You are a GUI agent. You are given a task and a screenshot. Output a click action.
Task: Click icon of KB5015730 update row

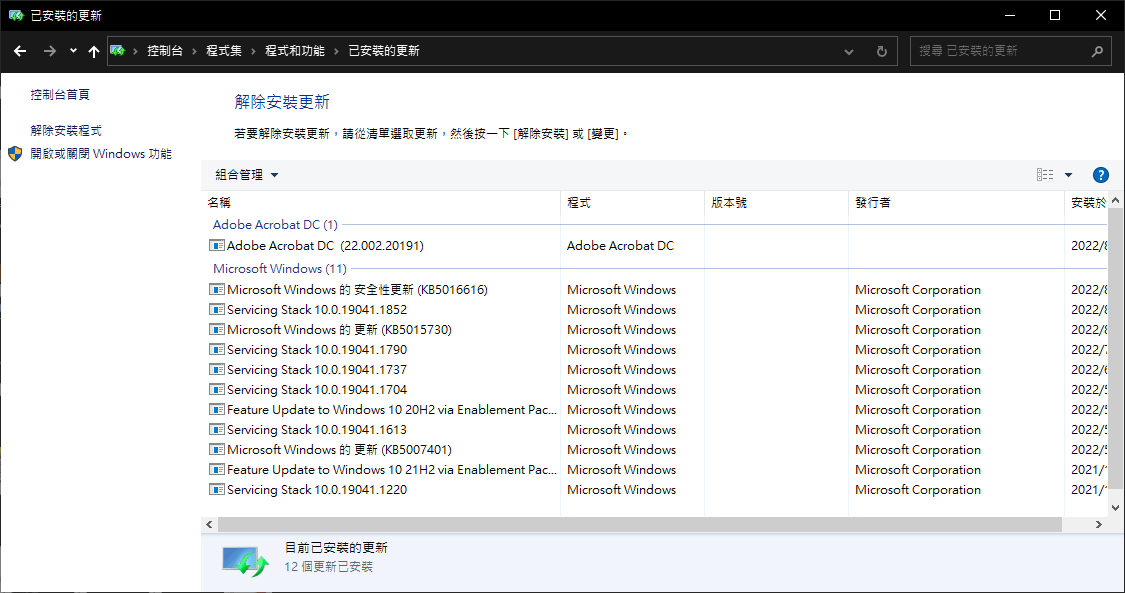point(217,330)
